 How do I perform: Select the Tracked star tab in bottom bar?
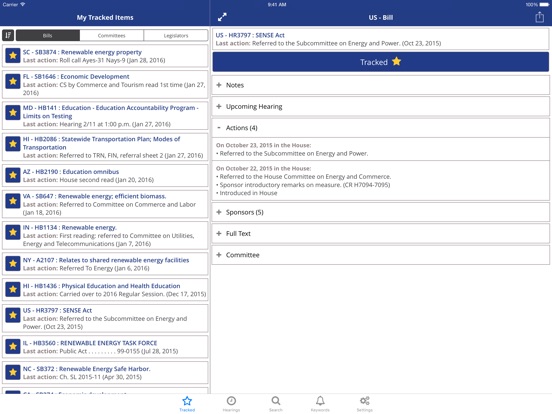coord(187,403)
